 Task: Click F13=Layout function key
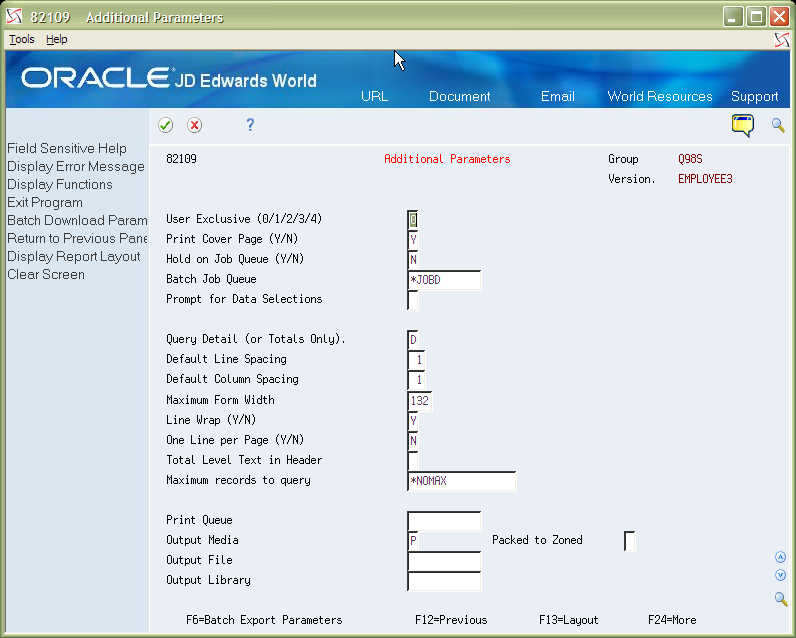569,620
